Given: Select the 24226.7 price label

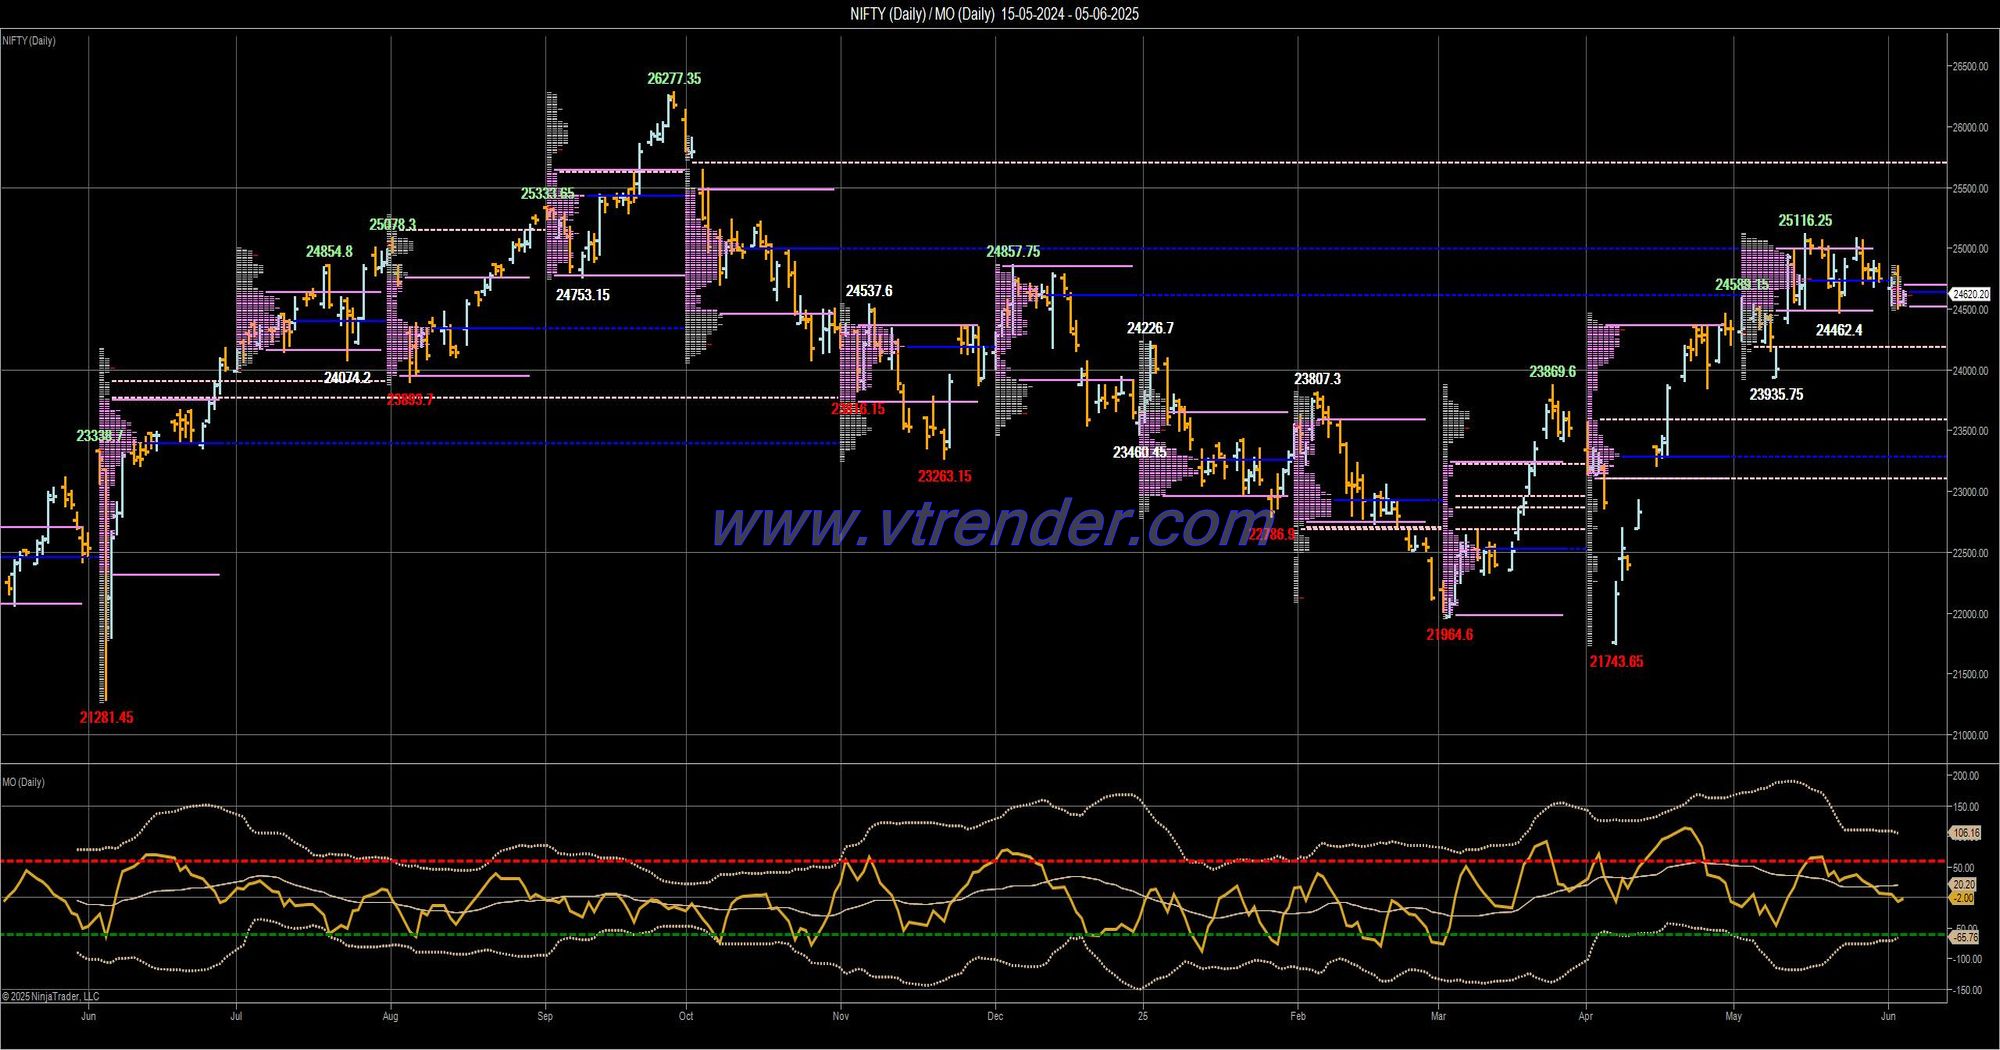Looking at the screenshot, I should (x=1150, y=328).
